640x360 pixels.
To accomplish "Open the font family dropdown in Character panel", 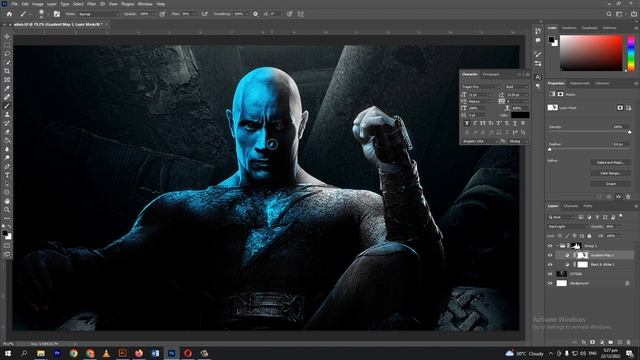I will (481, 87).
